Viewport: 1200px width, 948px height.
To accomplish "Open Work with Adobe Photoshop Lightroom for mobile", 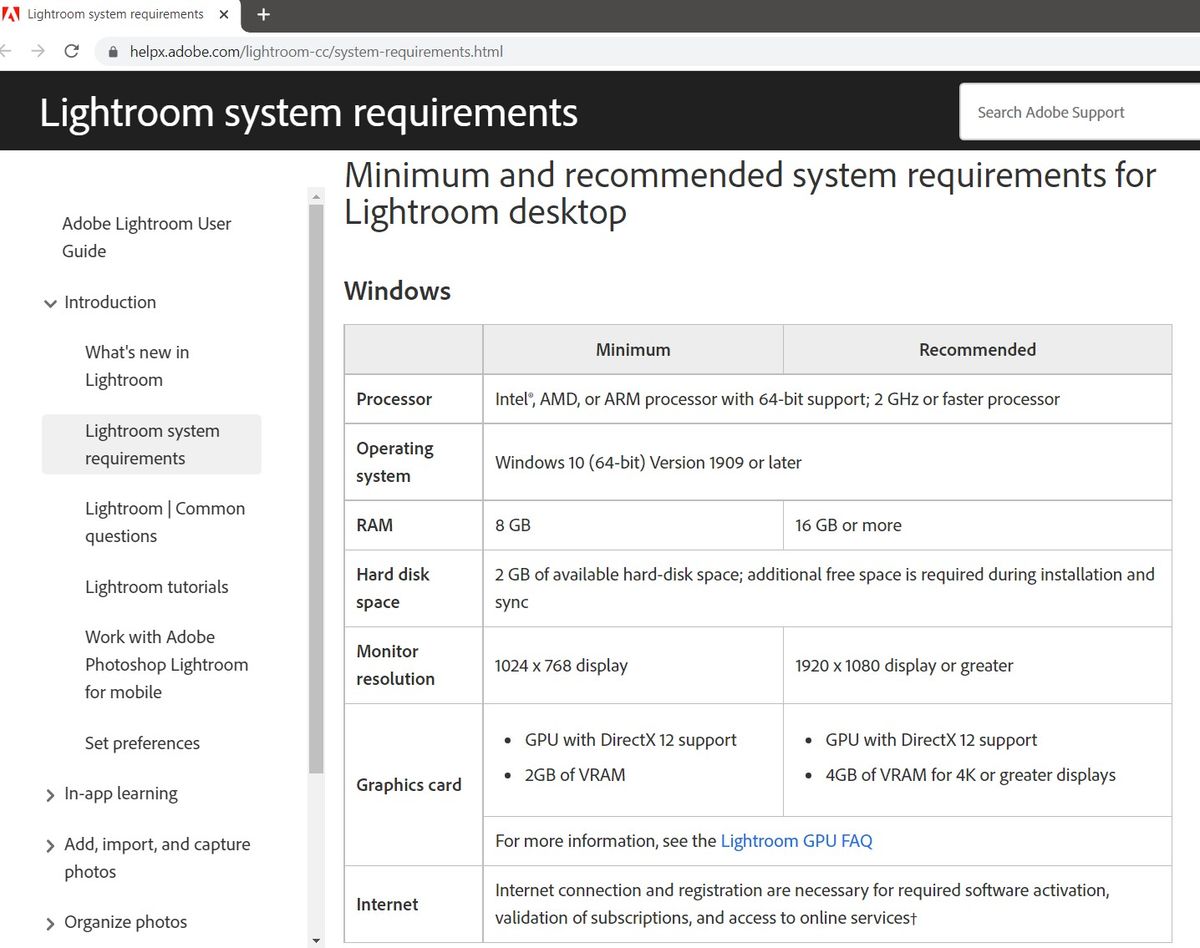I will (166, 664).
